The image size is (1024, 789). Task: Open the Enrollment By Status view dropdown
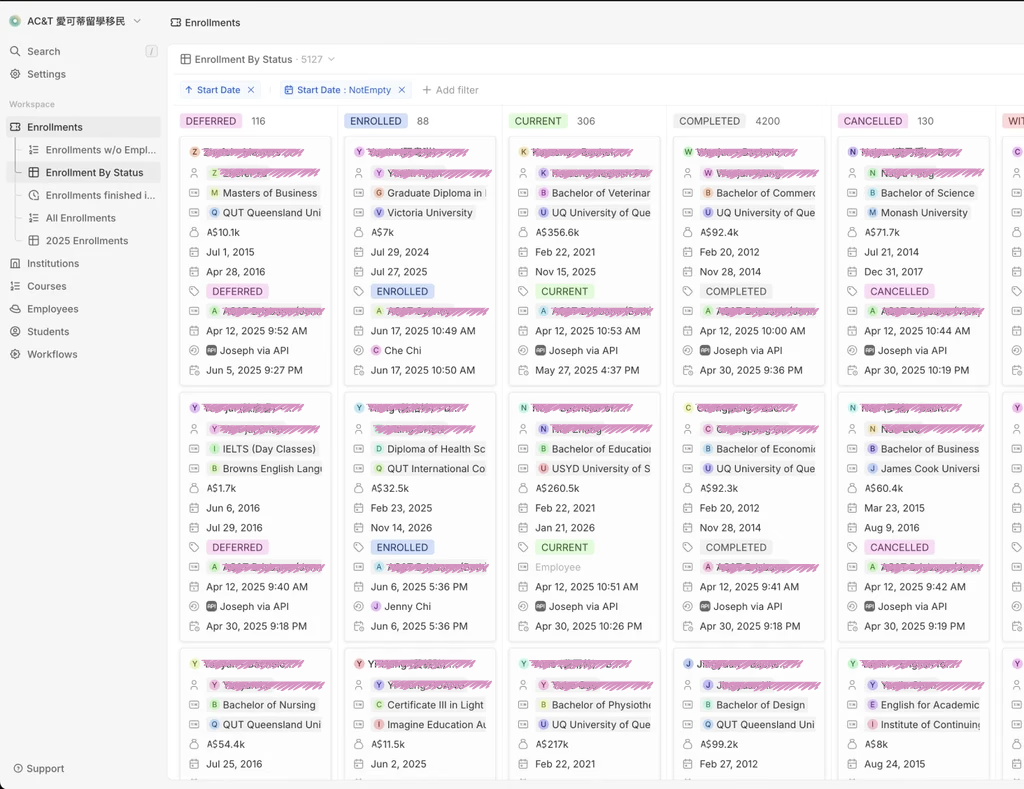click(257, 59)
